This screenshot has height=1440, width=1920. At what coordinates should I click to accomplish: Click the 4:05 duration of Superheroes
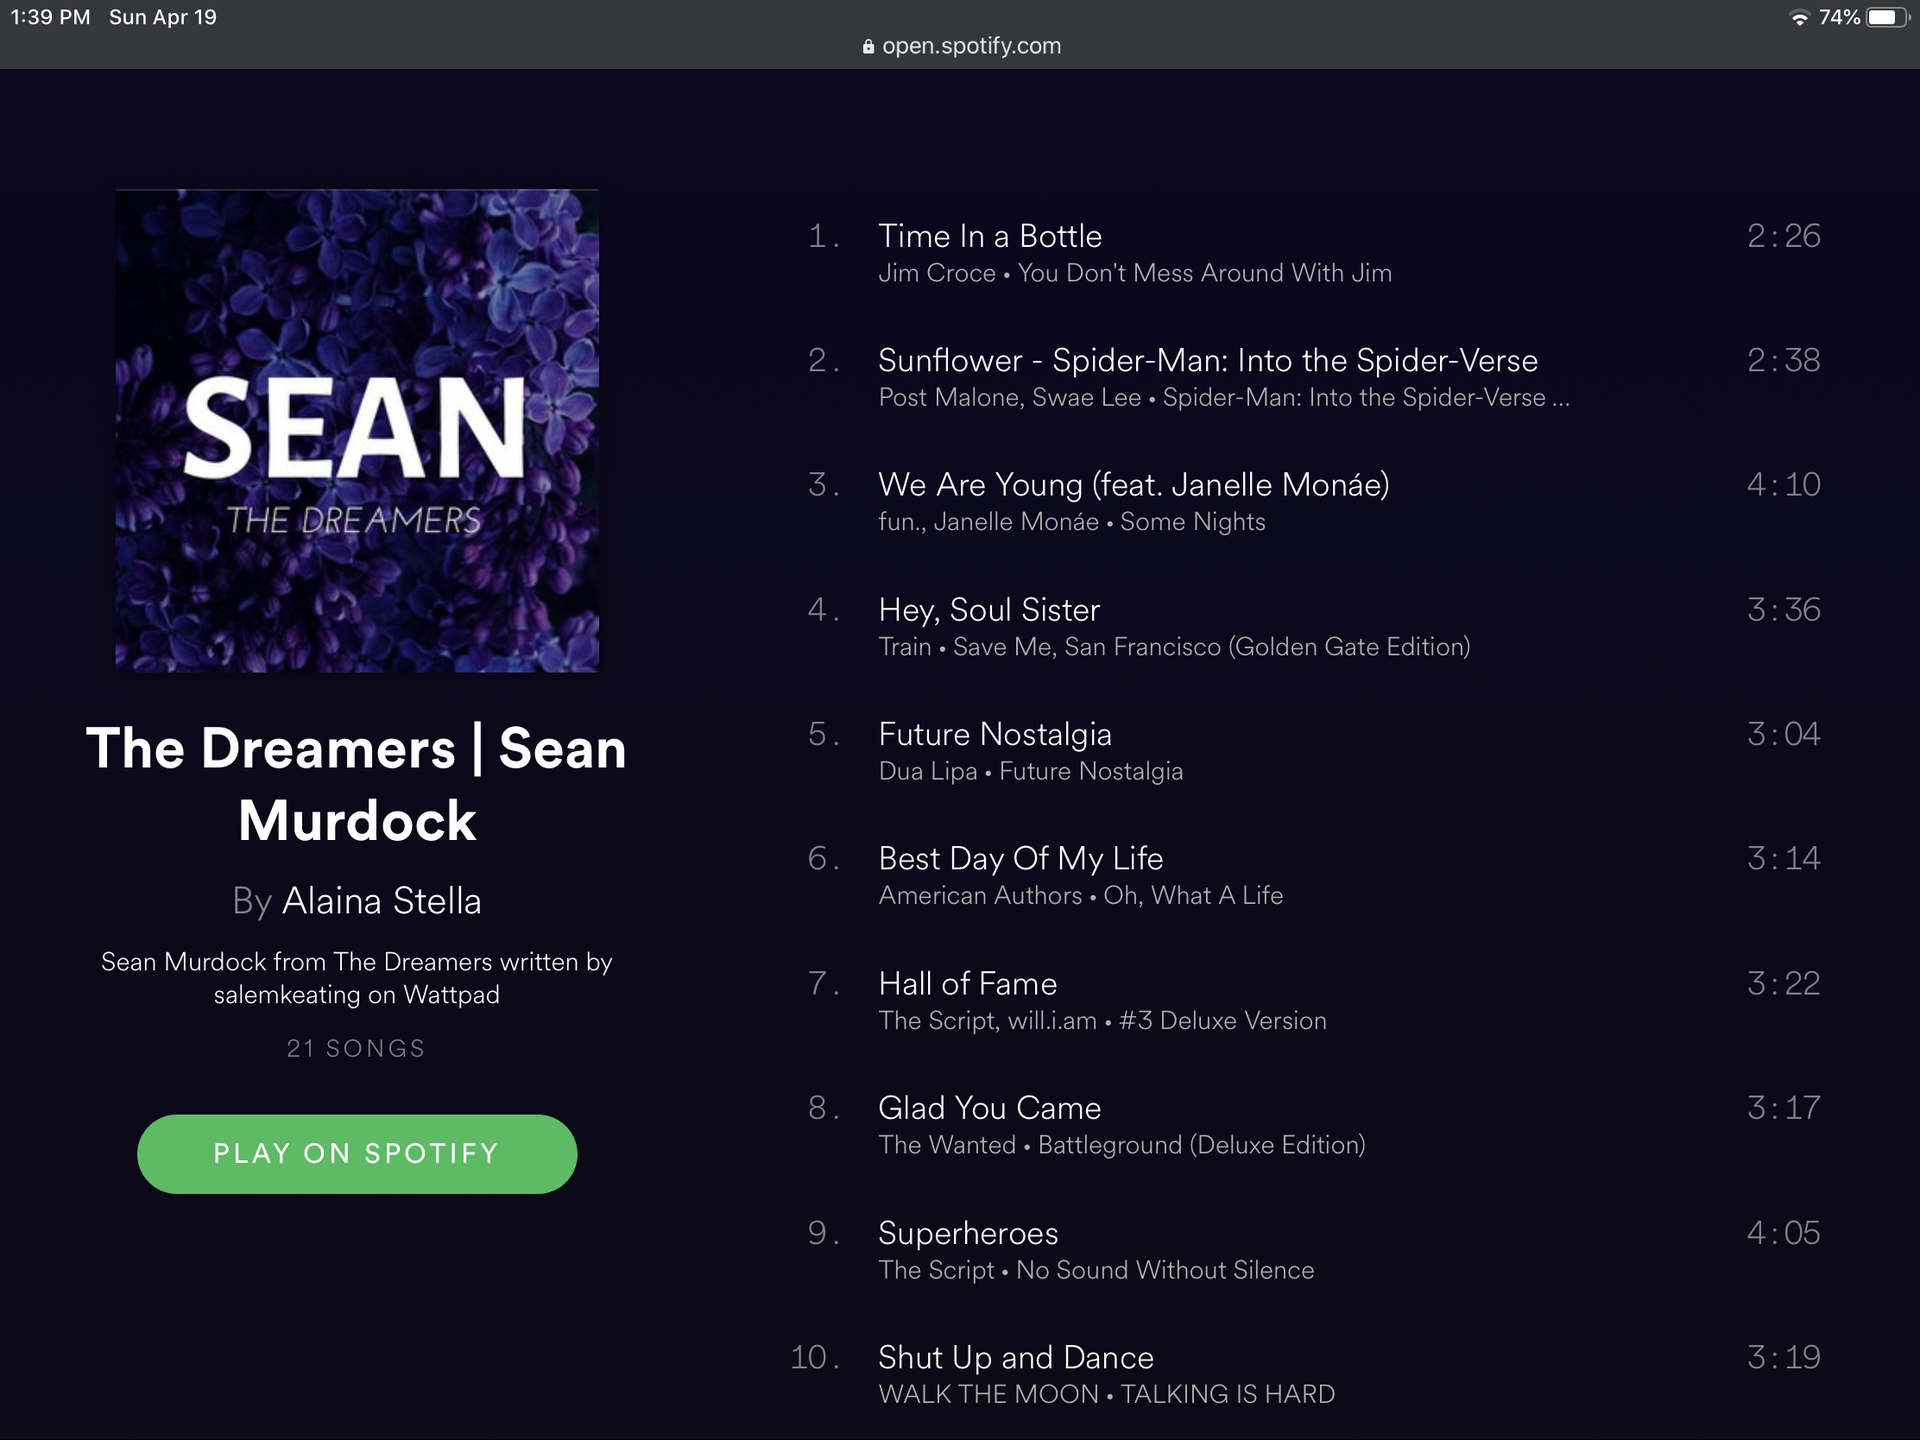coord(1783,1233)
